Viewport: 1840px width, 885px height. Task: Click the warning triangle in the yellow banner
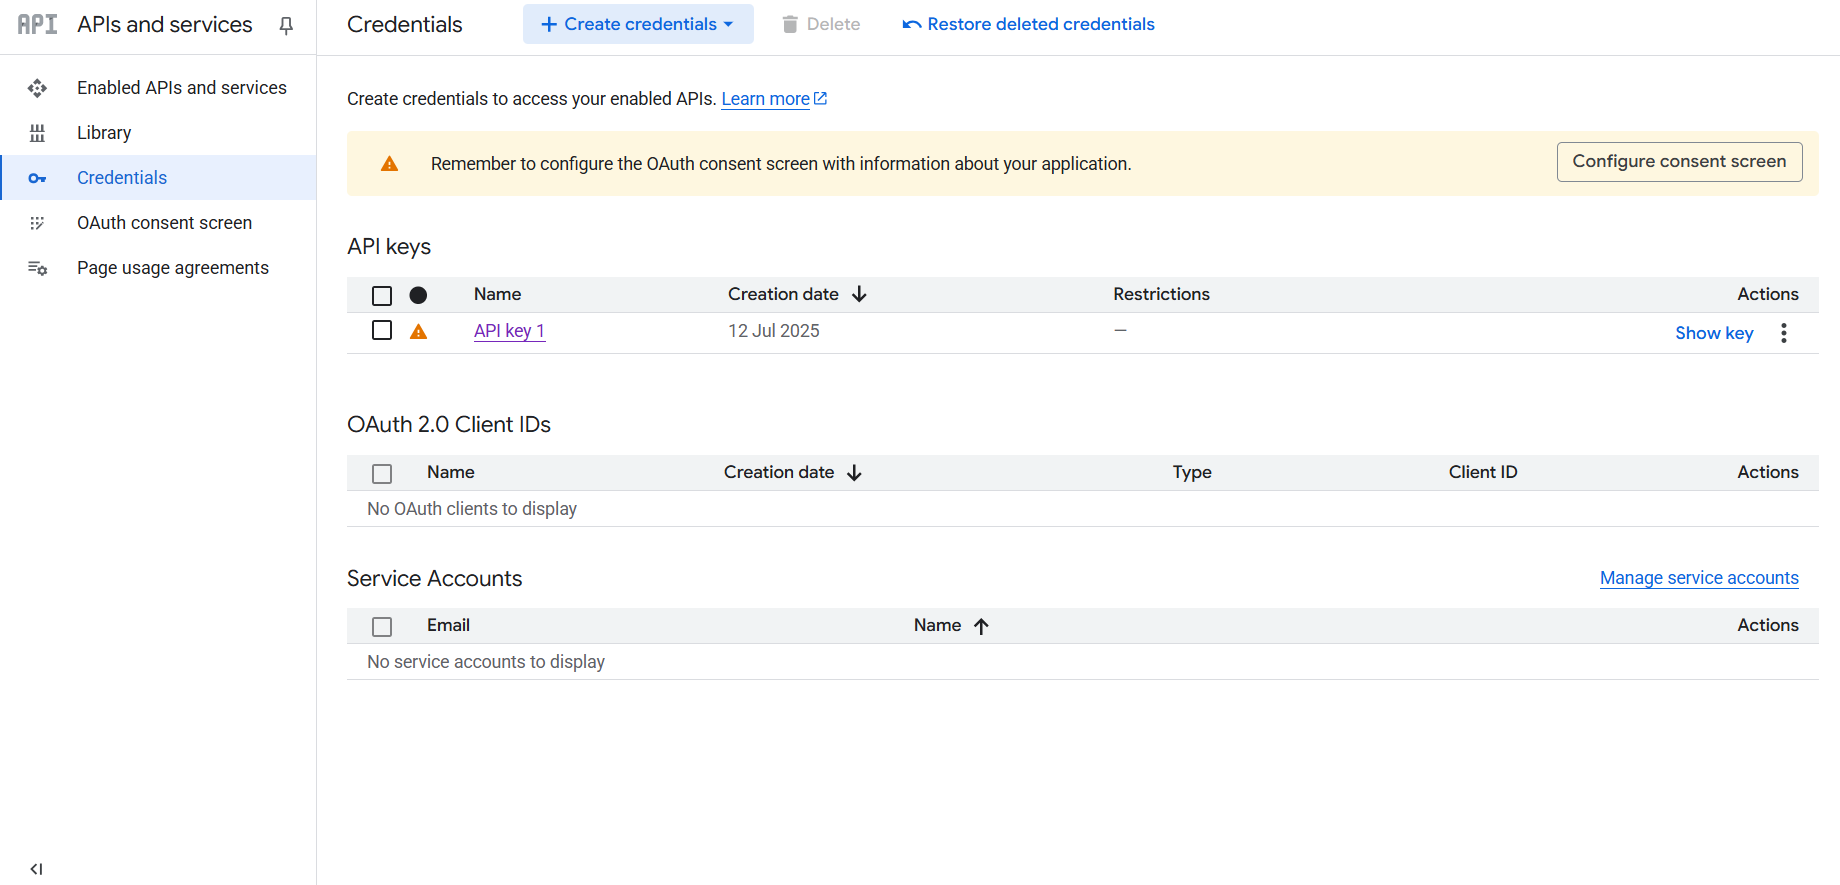390,163
